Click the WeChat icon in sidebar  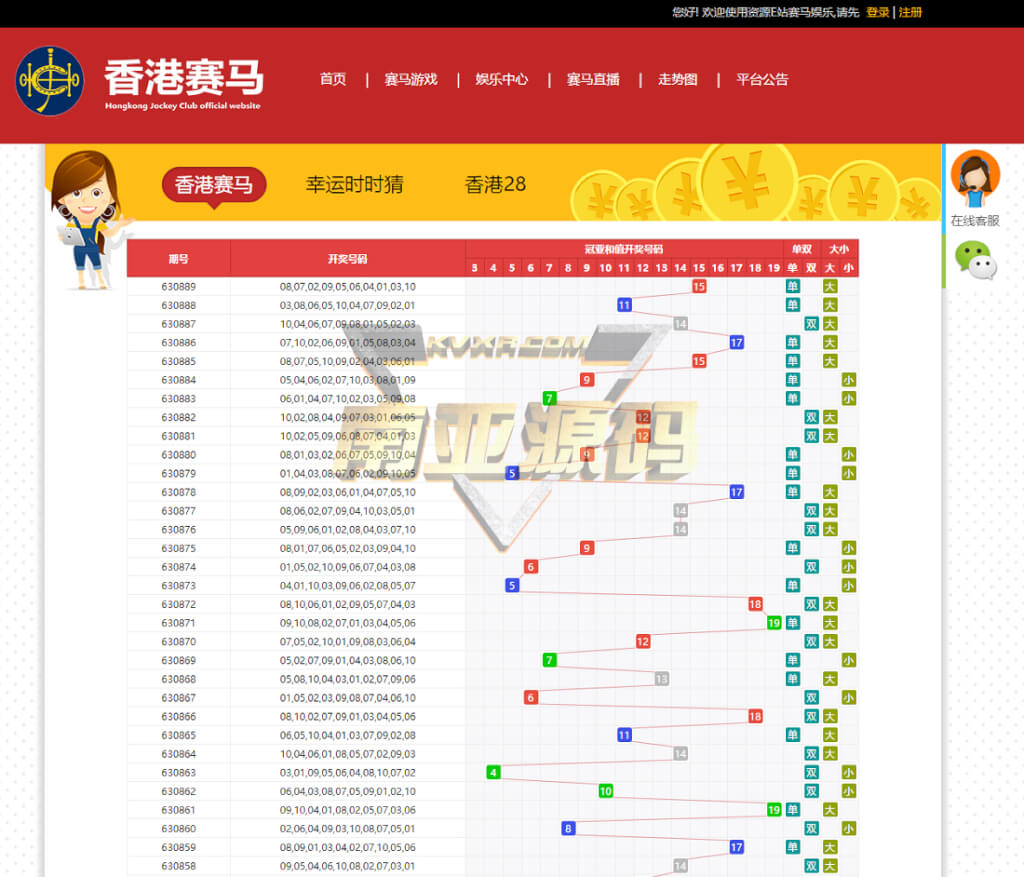[x=976, y=259]
